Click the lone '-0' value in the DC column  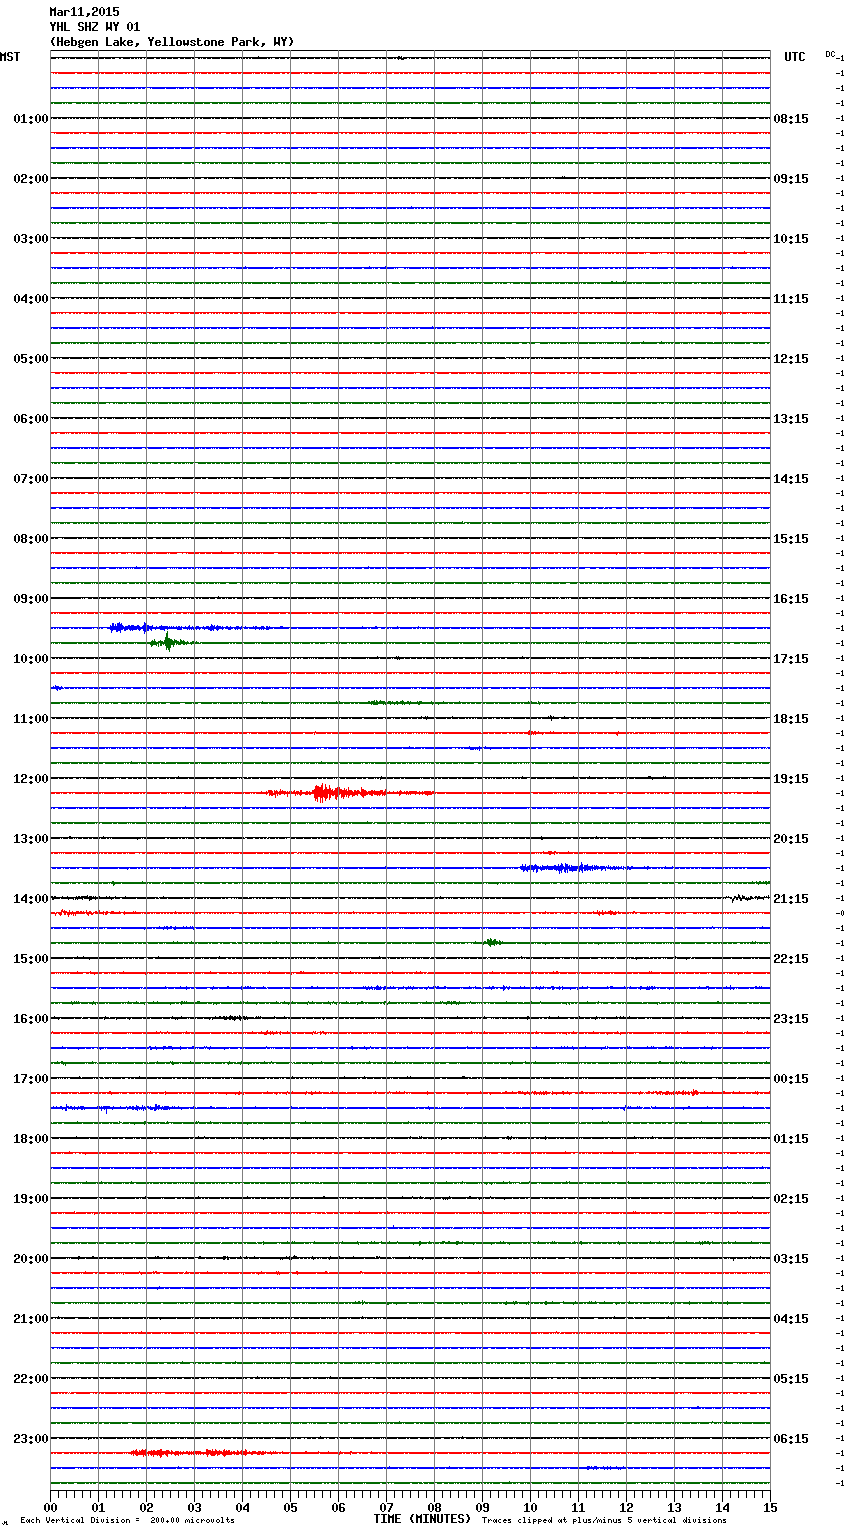[840, 913]
